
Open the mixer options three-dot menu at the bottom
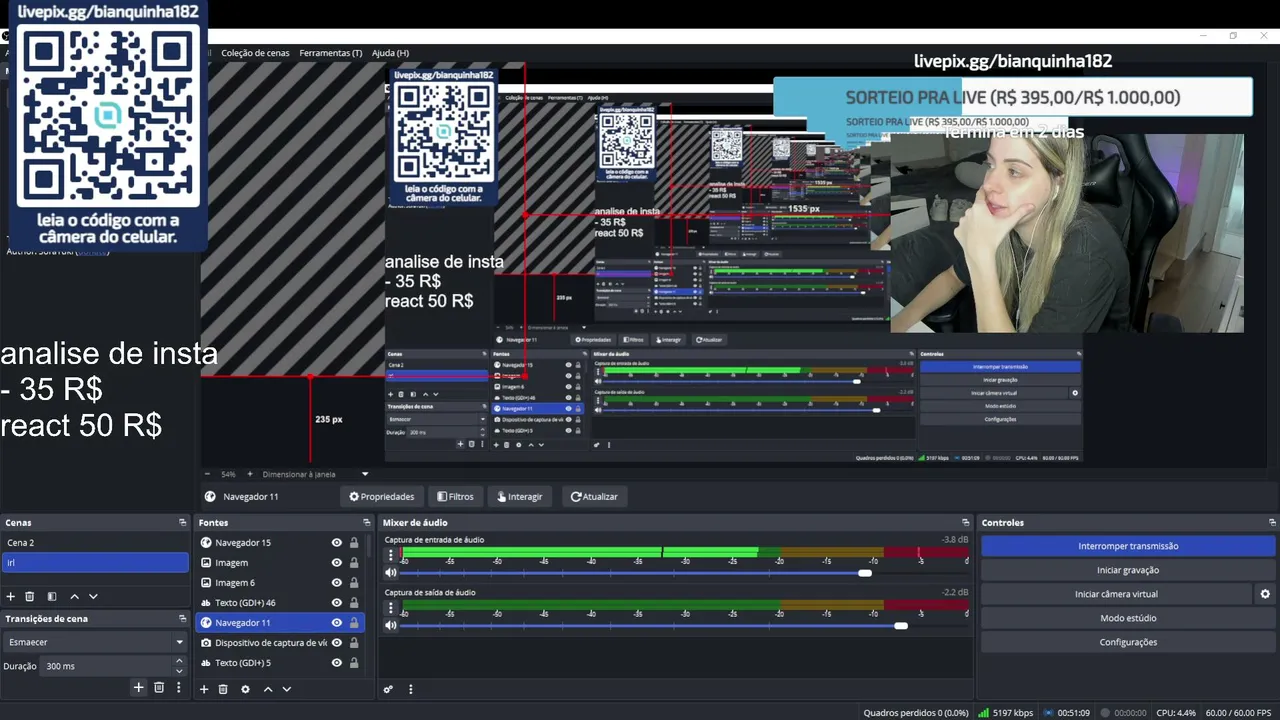pos(410,689)
